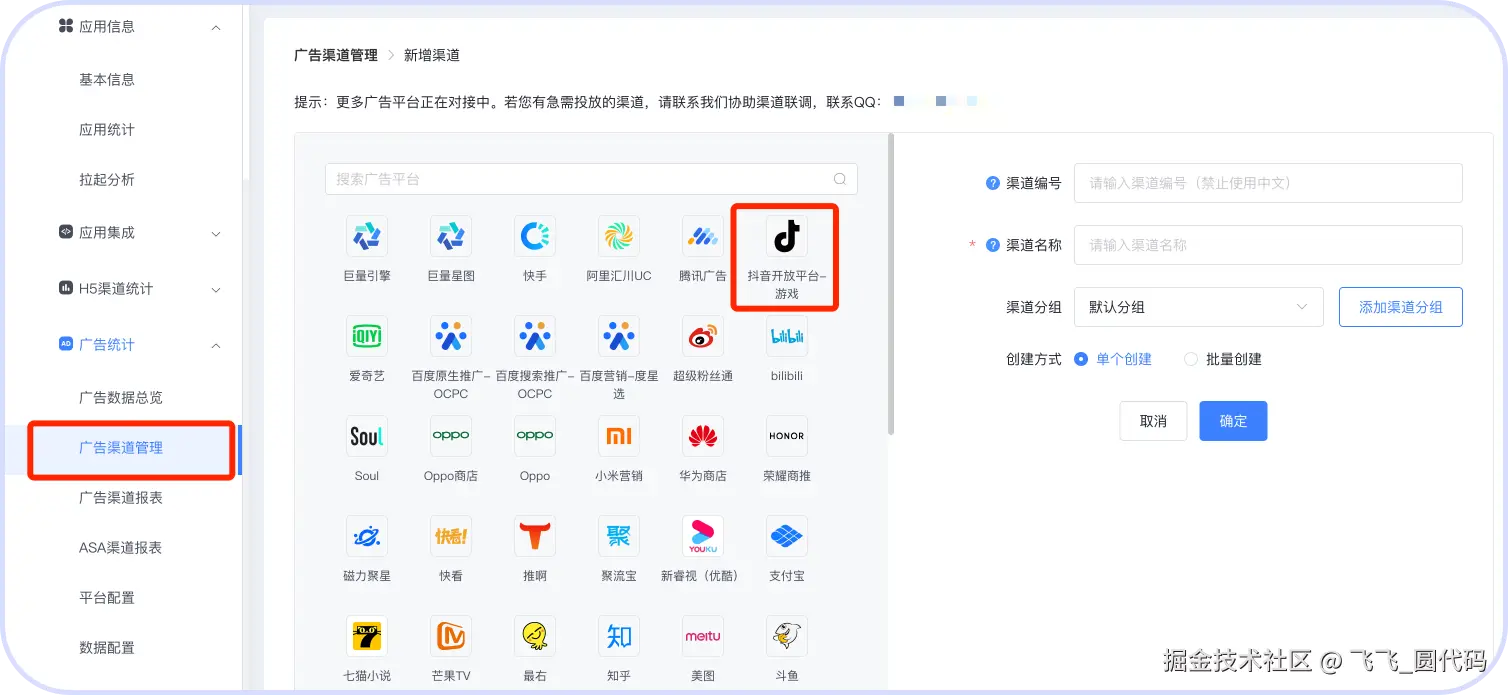The image size is (1508, 695).
Task: Expand the H5渠道统计 sidebar section
Action: (x=216, y=289)
